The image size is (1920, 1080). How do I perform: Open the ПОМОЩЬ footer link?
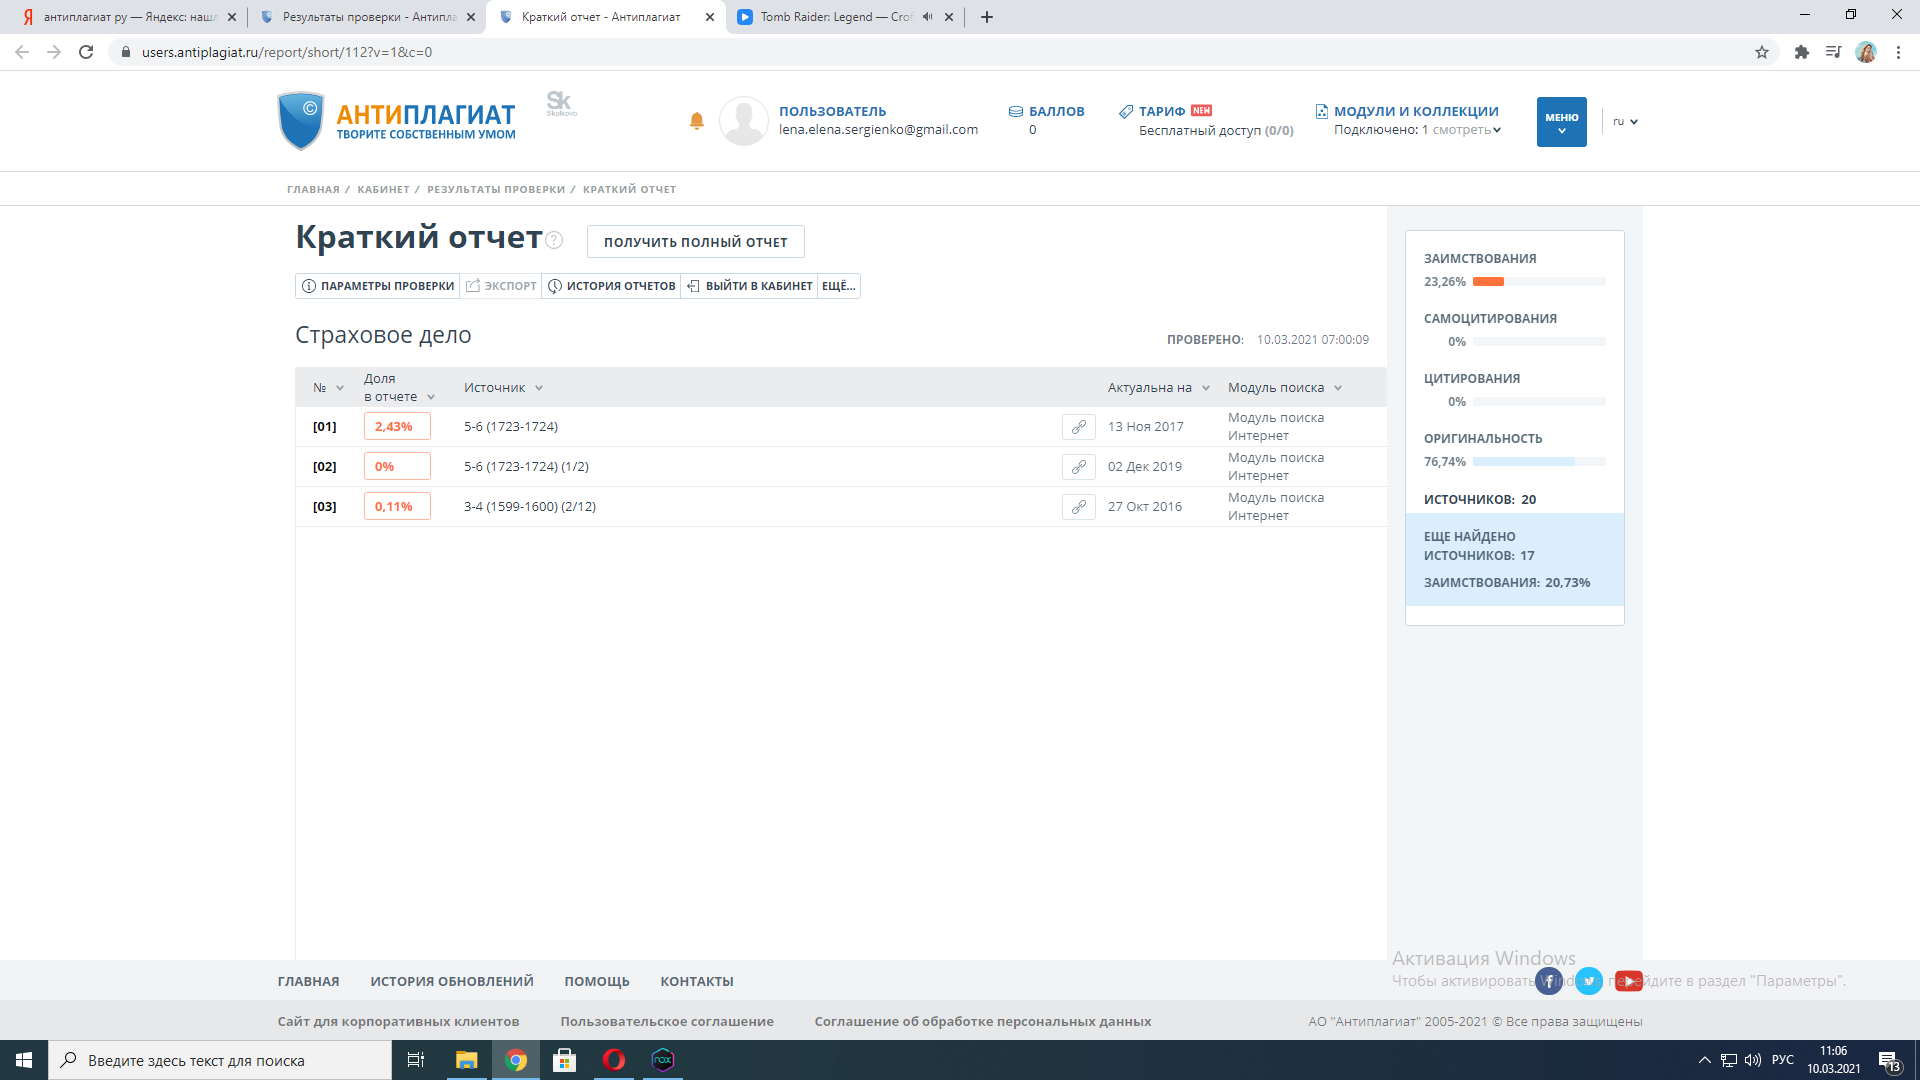point(596,982)
